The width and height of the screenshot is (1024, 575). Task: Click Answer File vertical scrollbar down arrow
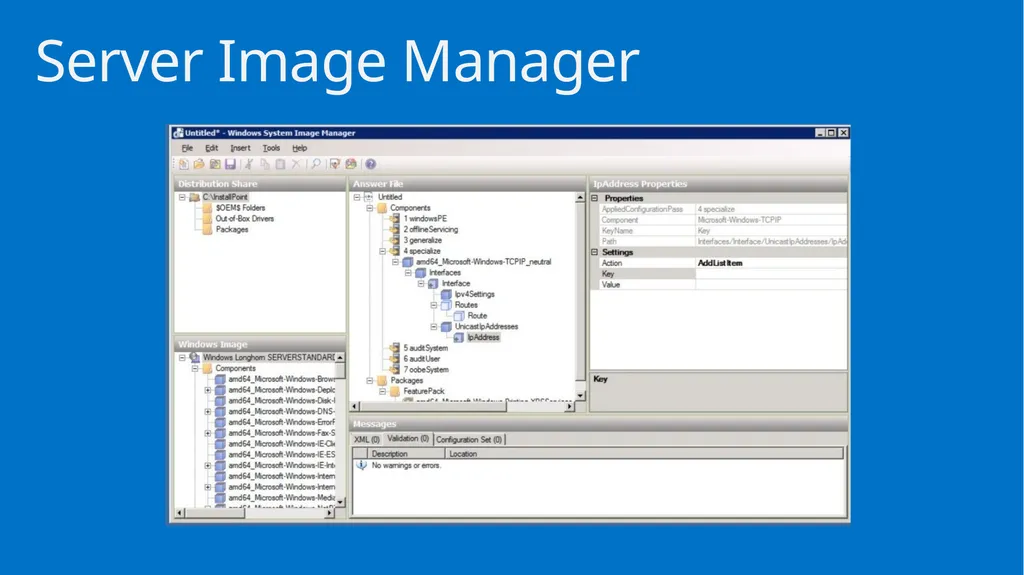[580, 395]
